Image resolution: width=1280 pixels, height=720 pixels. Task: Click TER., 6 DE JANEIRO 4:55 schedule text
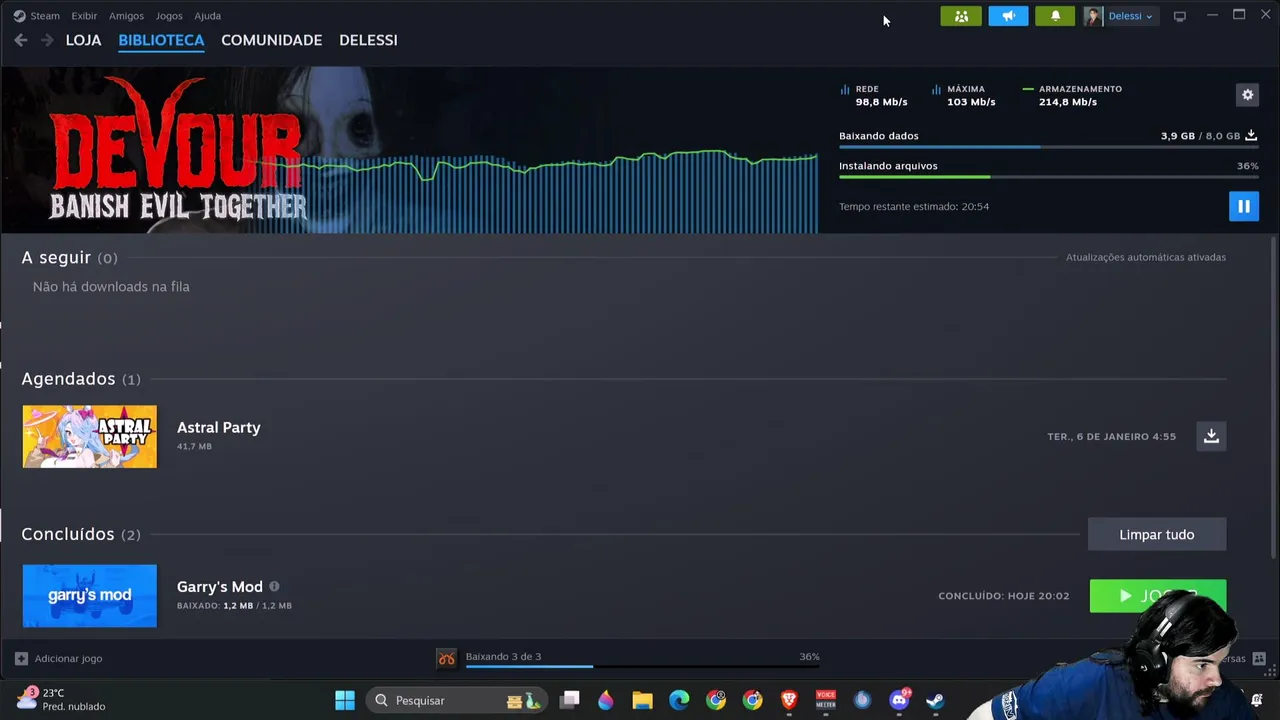[x=1112, y=437]
